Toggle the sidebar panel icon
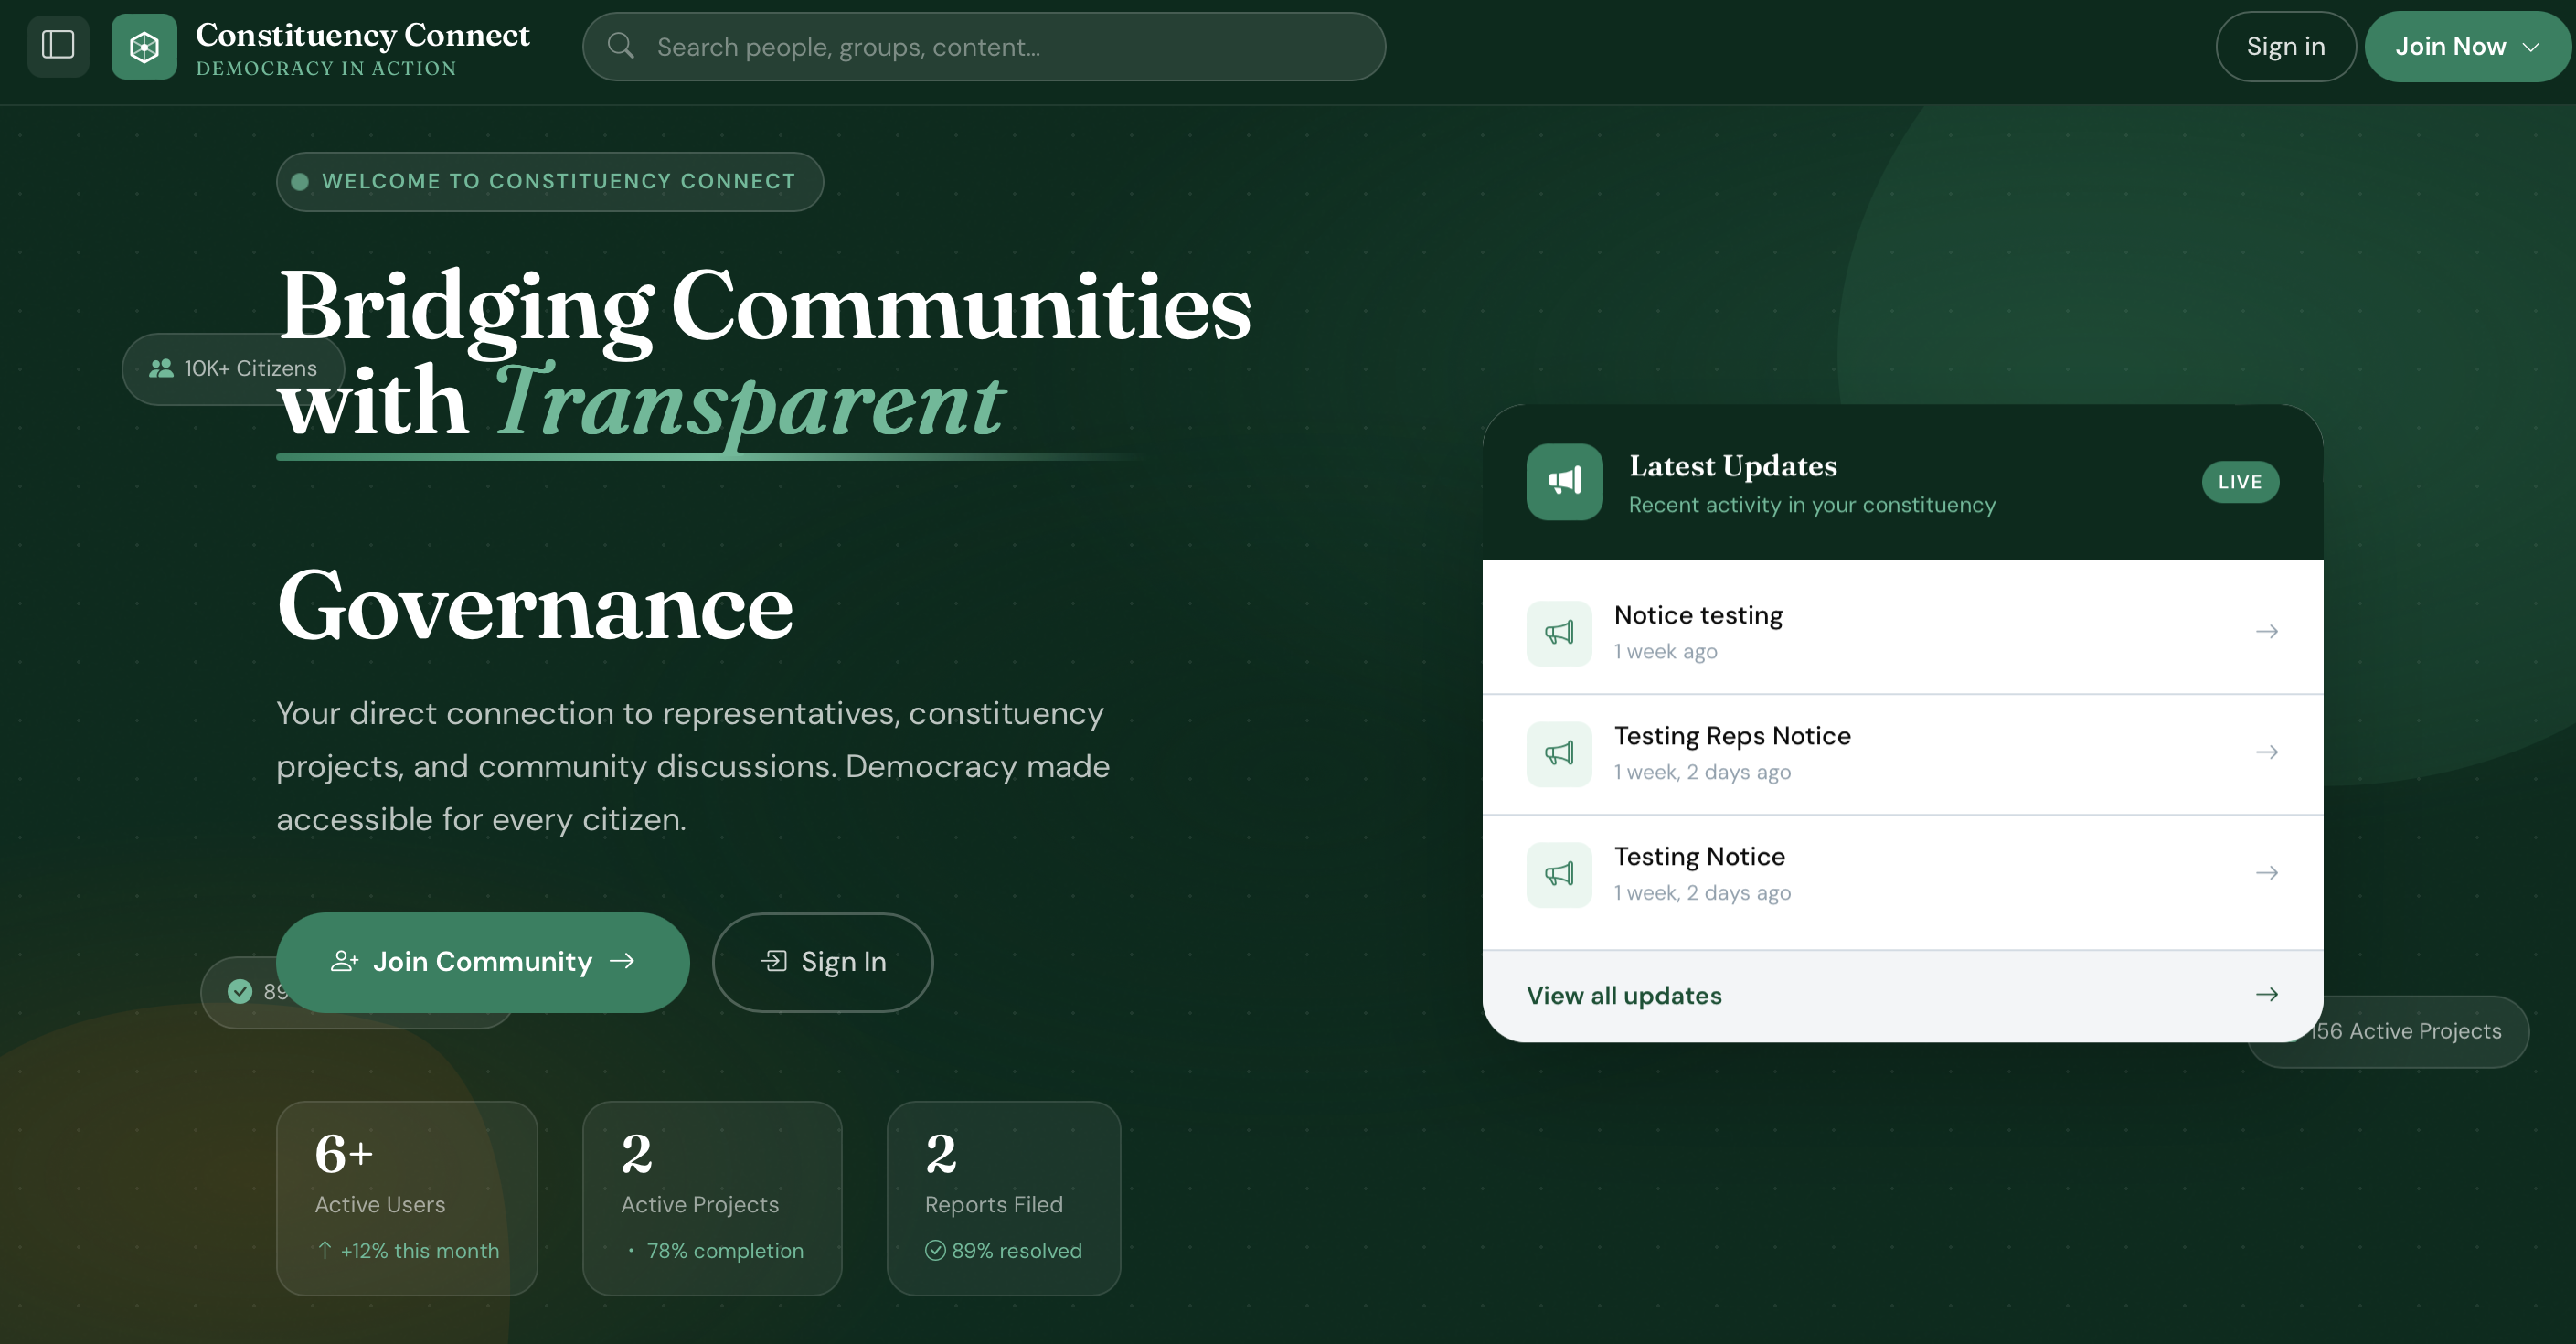Image resolution: width=2576 pixels, height=1344 pixels. point(58,46)
